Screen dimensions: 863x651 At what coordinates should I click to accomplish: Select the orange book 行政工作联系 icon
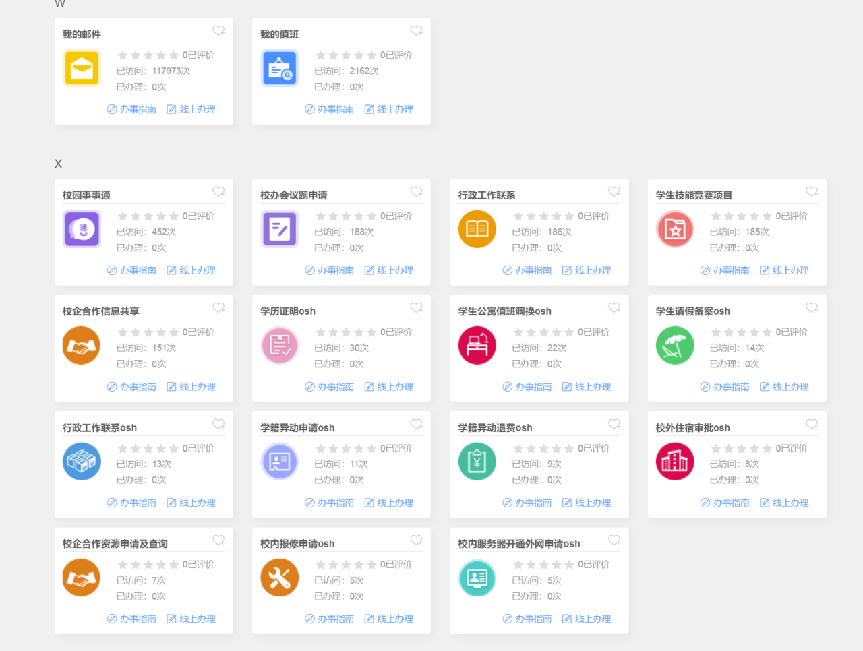coord(477,230)
